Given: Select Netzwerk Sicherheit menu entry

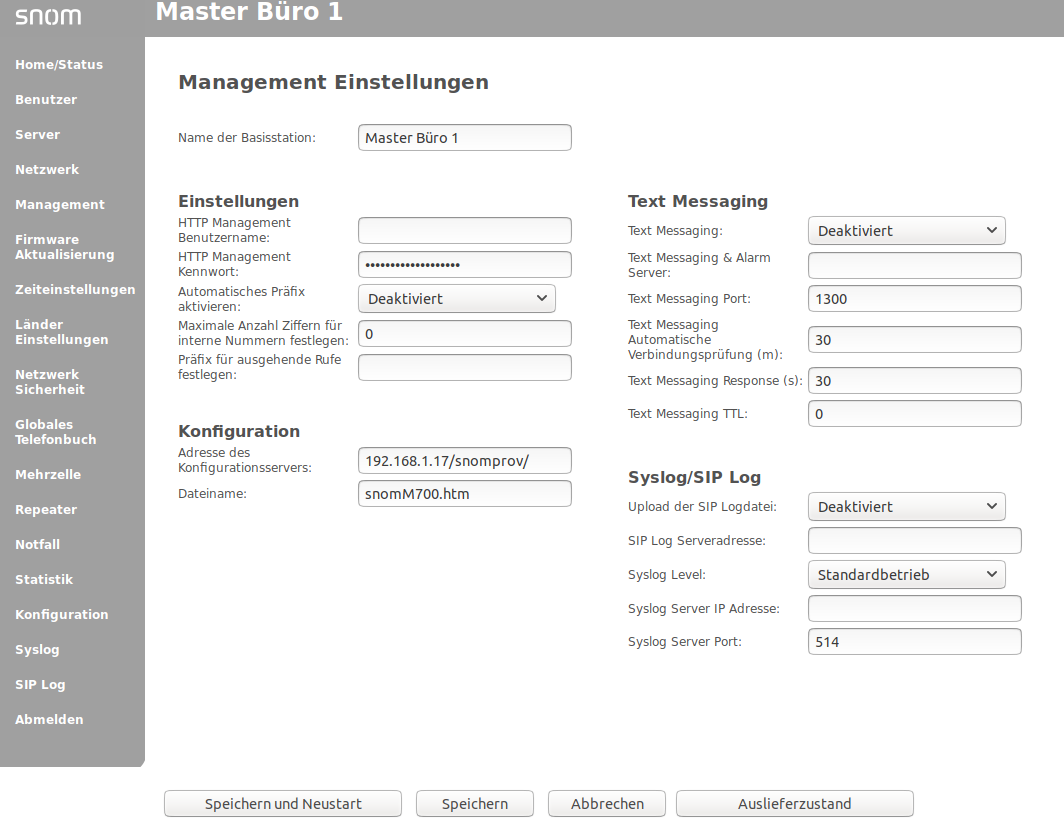Looking at the screenshot, I should coord(50,382).
